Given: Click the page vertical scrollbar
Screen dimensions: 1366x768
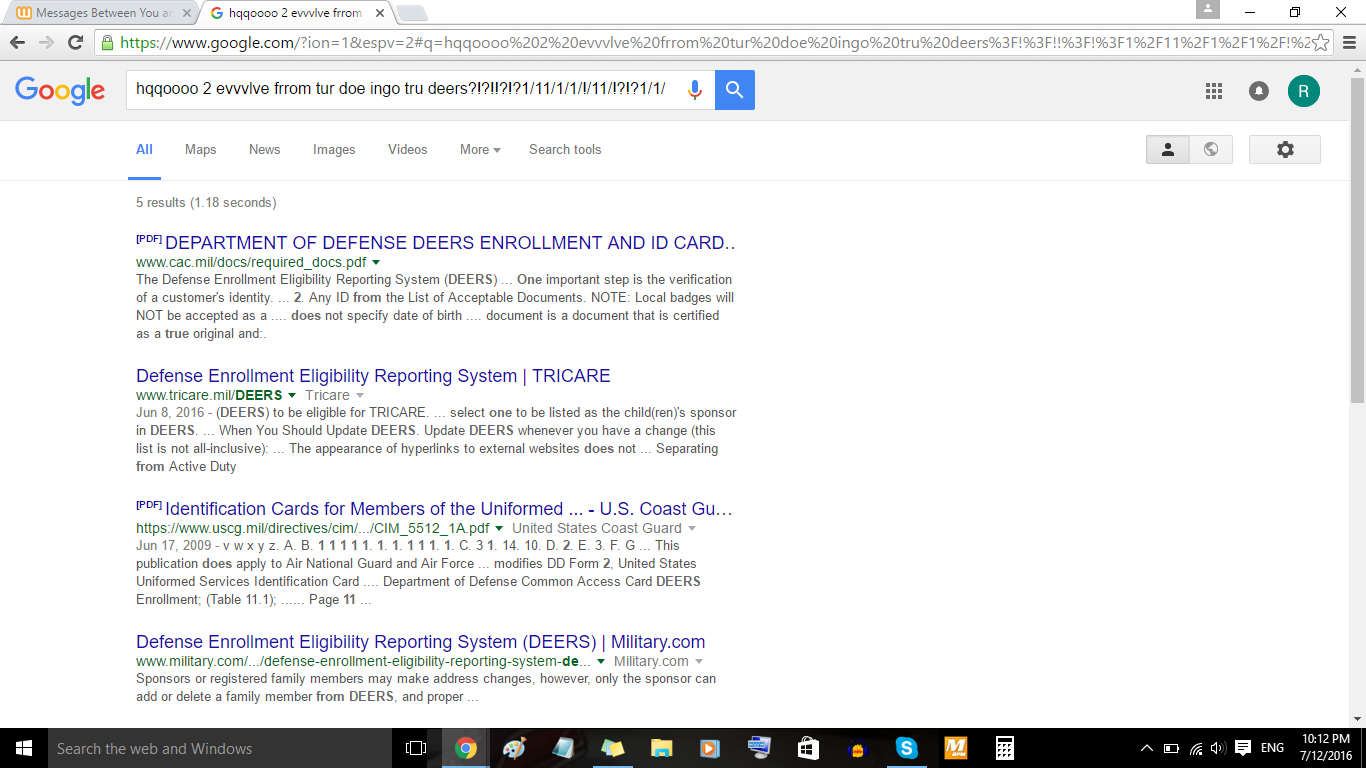Looking at the screenshot, I should point(1356,240).
